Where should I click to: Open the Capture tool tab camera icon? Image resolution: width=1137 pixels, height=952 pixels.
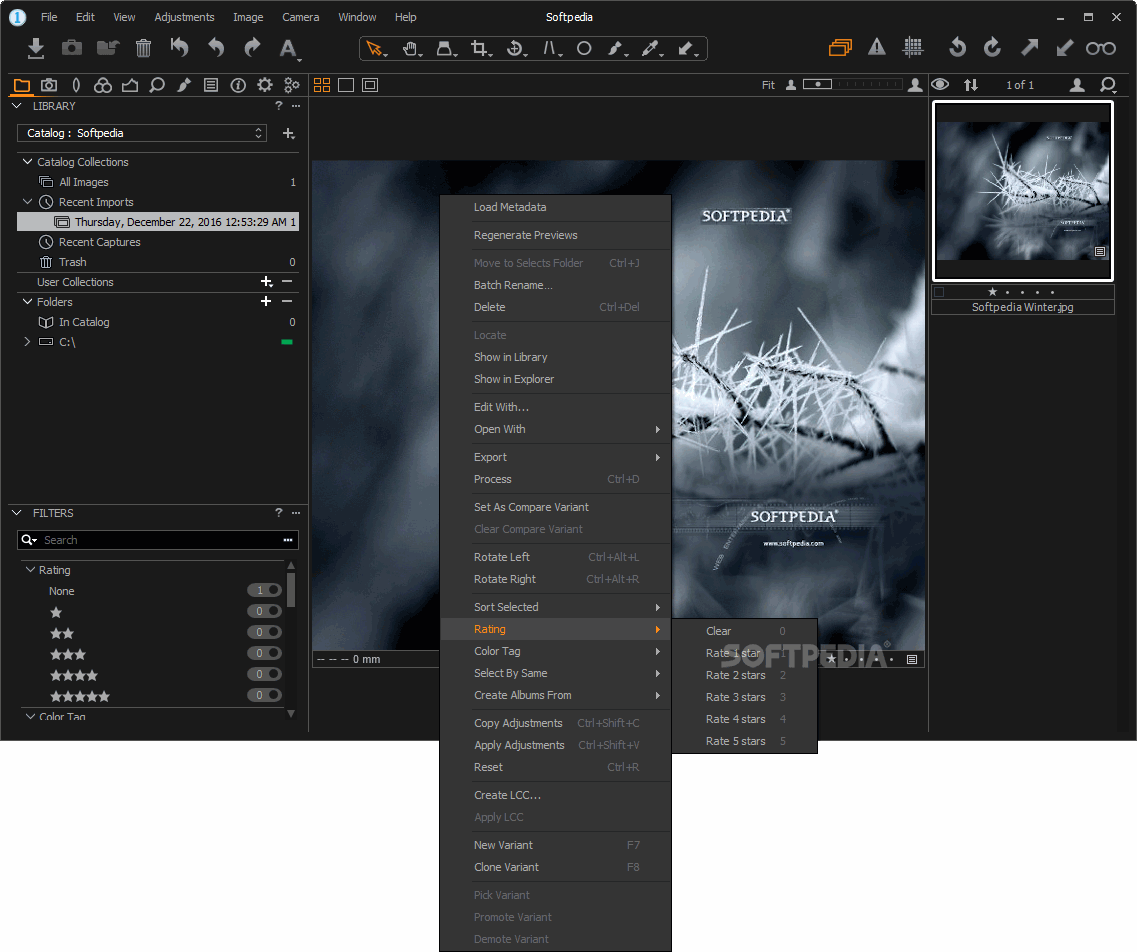click(x=49, y=85)
